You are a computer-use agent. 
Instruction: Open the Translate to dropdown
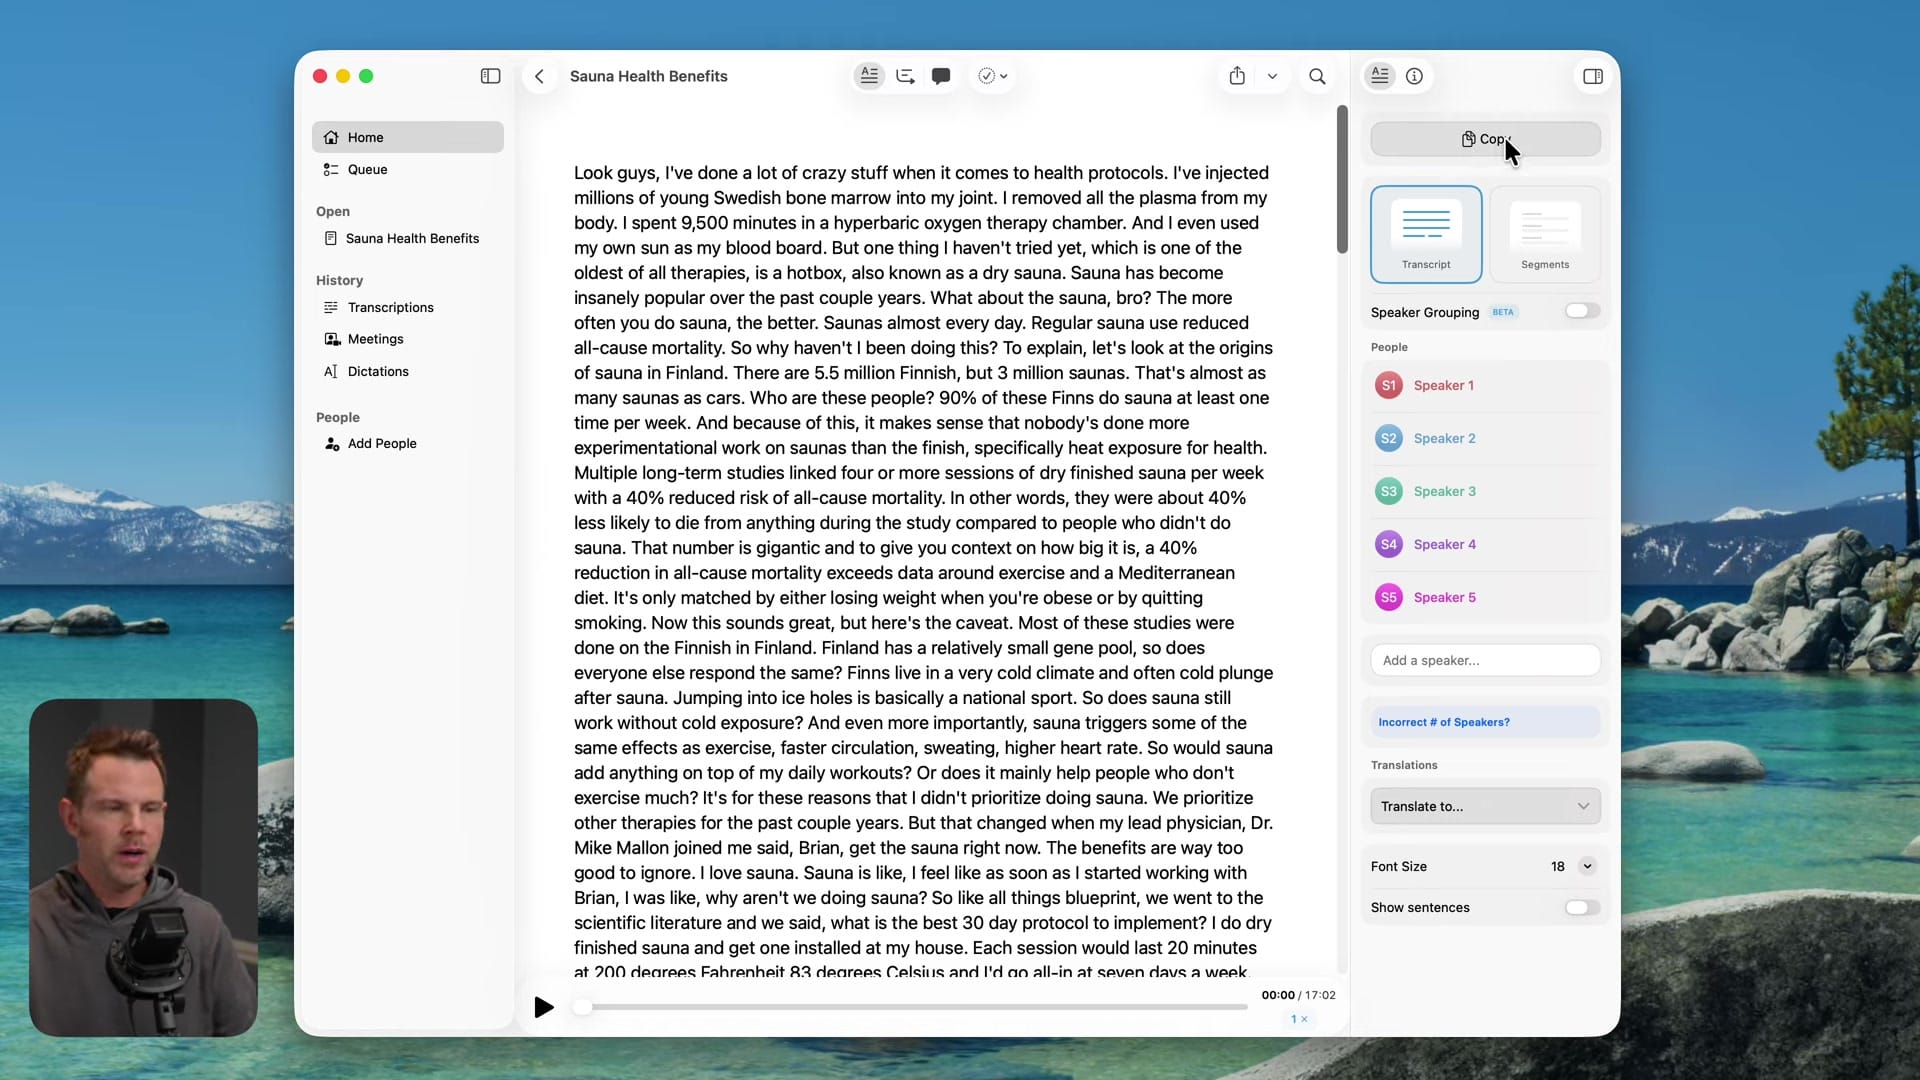tap(1485, 806)
